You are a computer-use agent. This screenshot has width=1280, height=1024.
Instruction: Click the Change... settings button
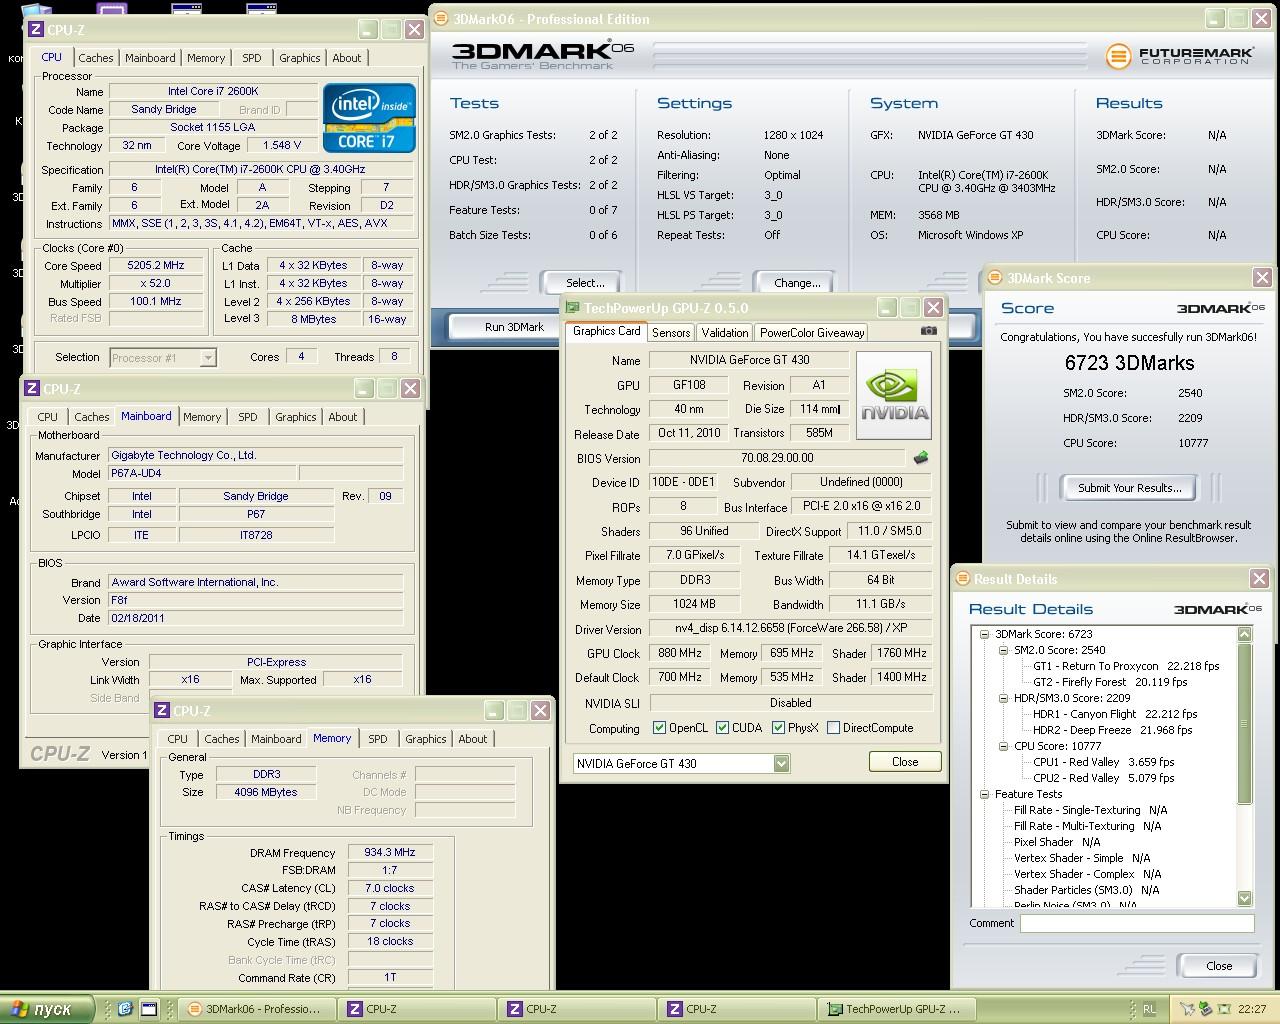click(x=797, y=283)
